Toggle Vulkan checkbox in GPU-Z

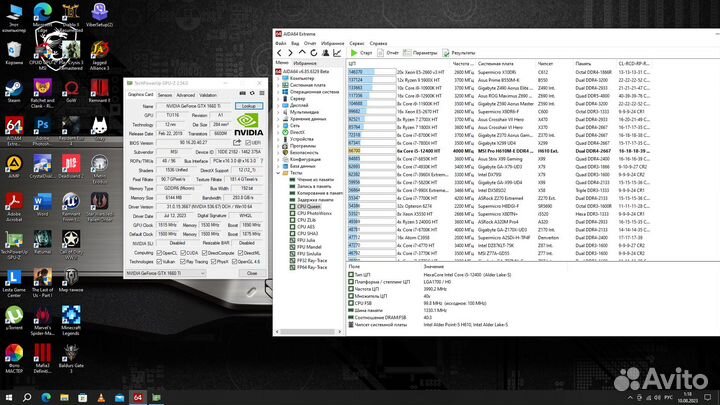click(x=159, y=262)
